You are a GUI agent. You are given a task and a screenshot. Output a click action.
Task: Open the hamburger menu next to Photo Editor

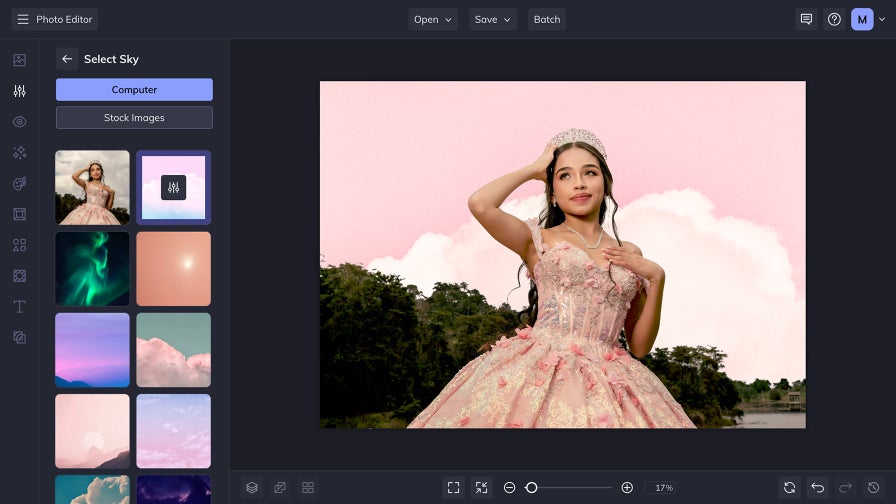pos(22,19)
